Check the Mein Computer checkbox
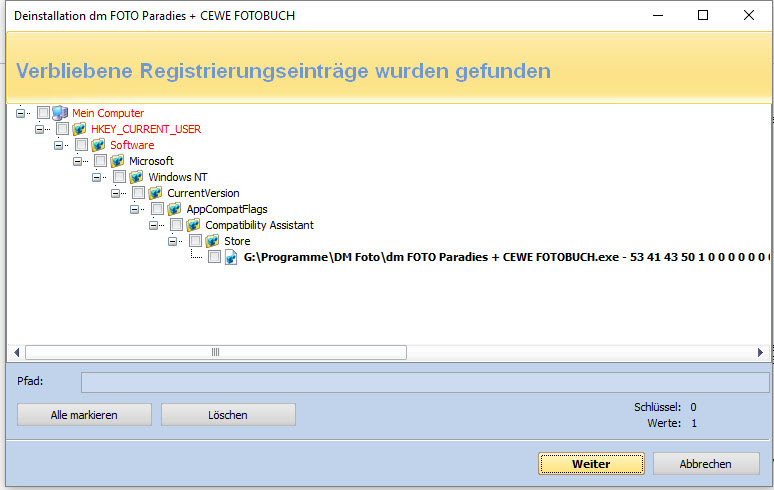774x490 pixels. click(43, 113)
